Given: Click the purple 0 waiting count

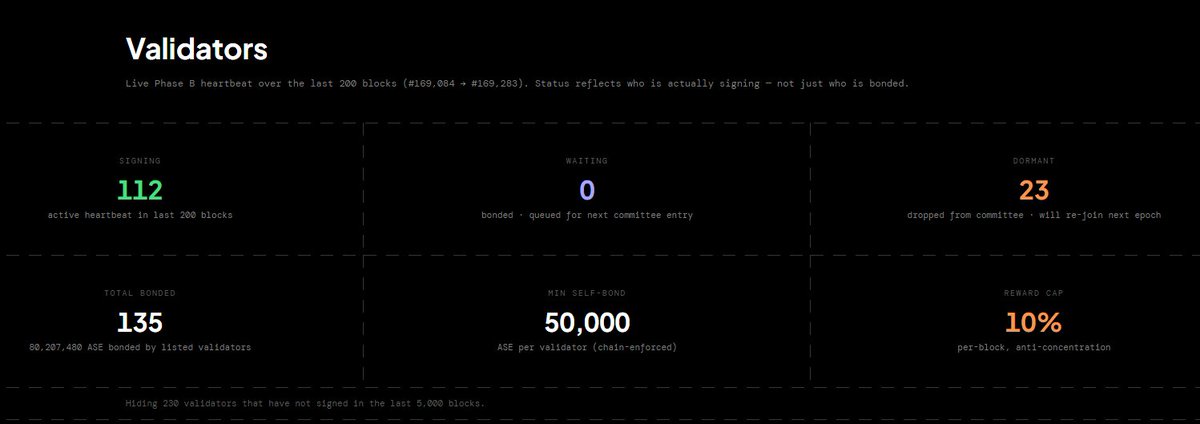Looking at the screenshot, I should 587,190.
